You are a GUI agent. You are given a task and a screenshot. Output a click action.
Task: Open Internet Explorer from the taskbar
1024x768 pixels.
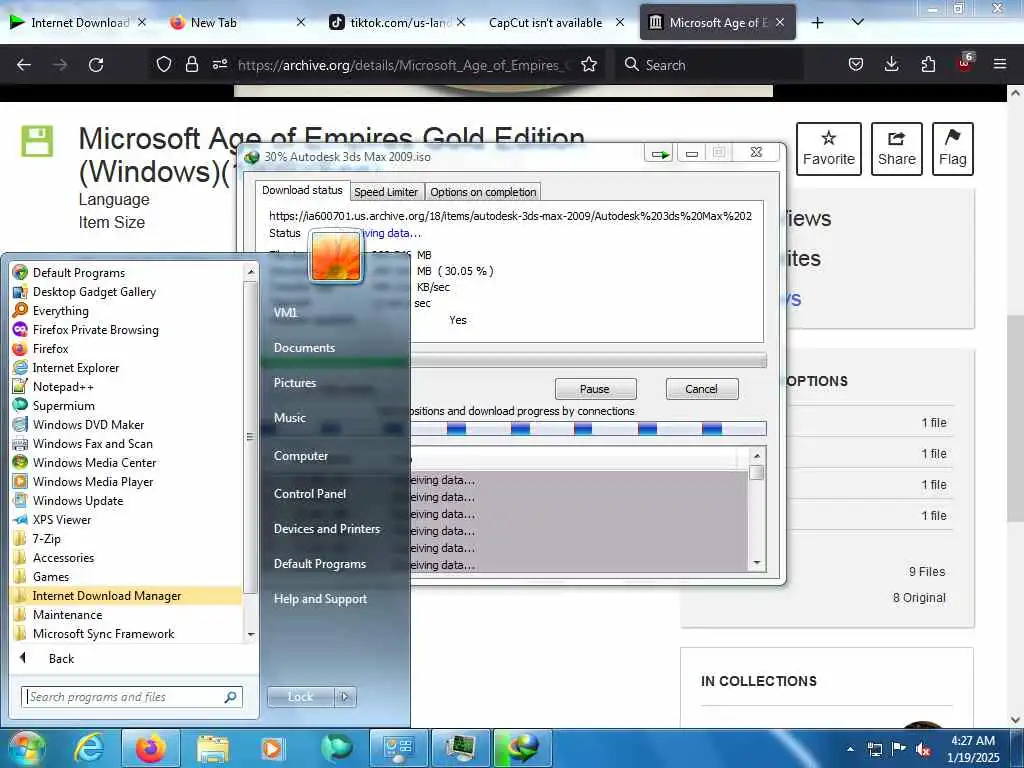tap(88, 748)
